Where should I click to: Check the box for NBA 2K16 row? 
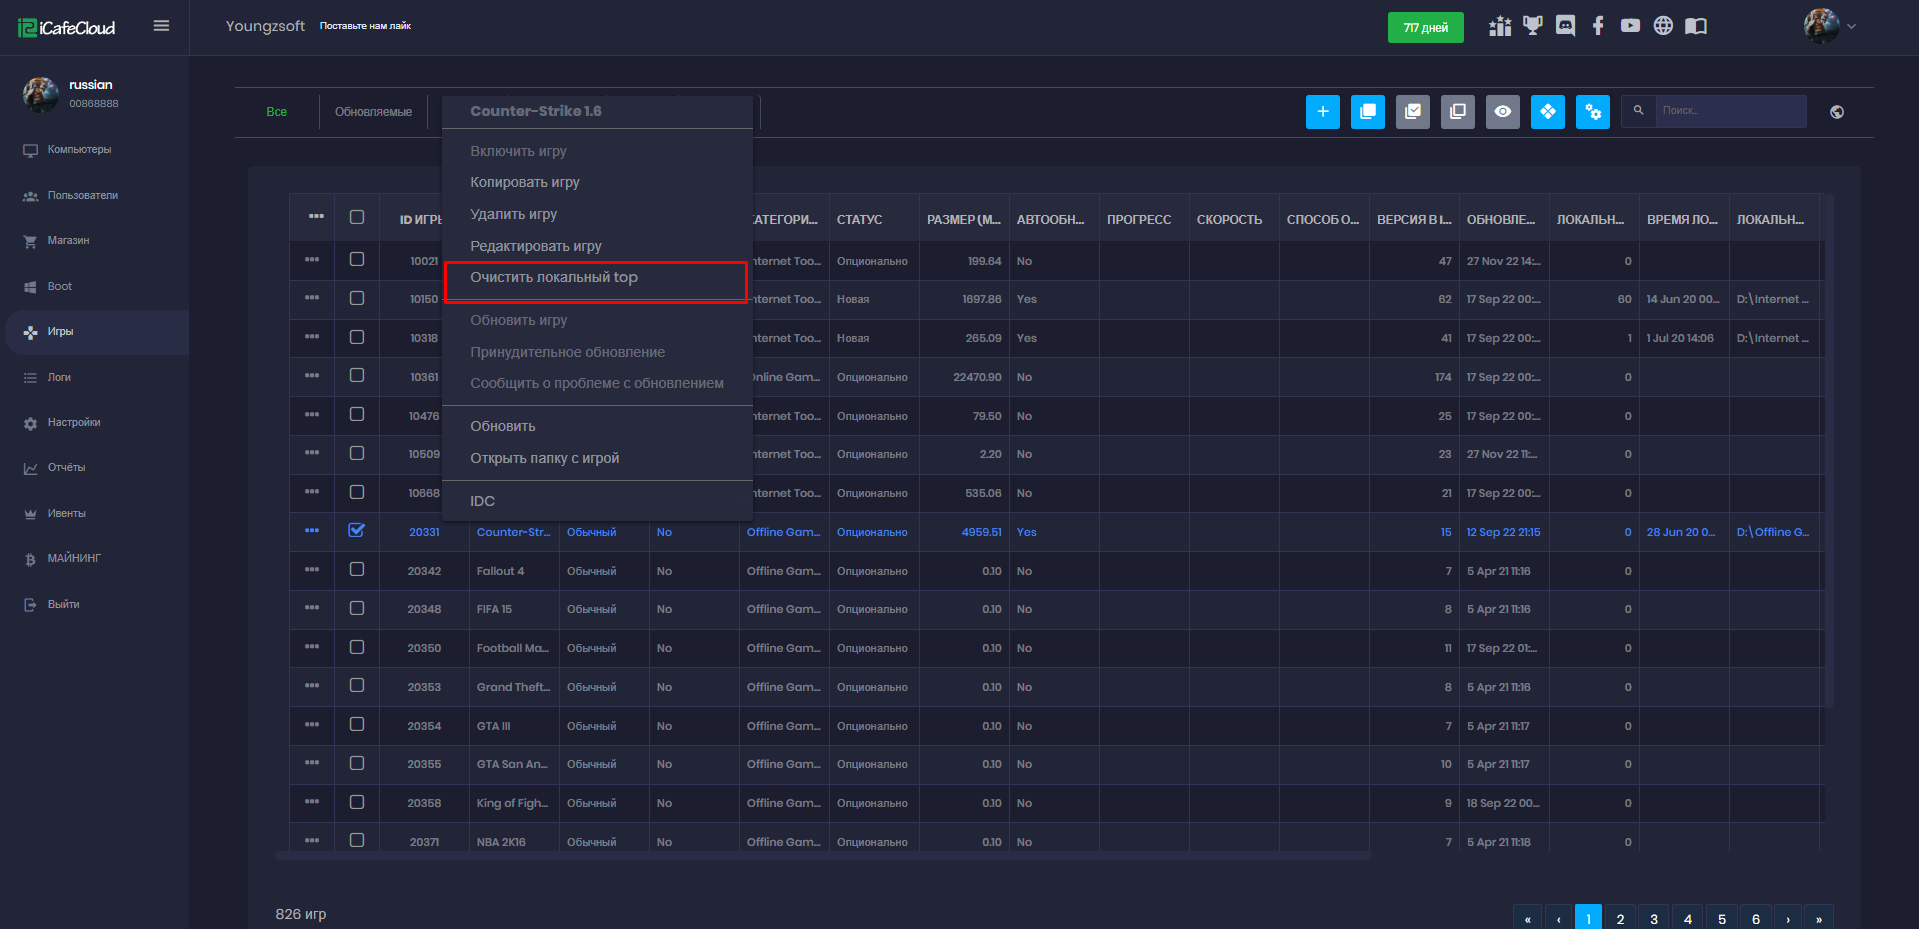357,840
